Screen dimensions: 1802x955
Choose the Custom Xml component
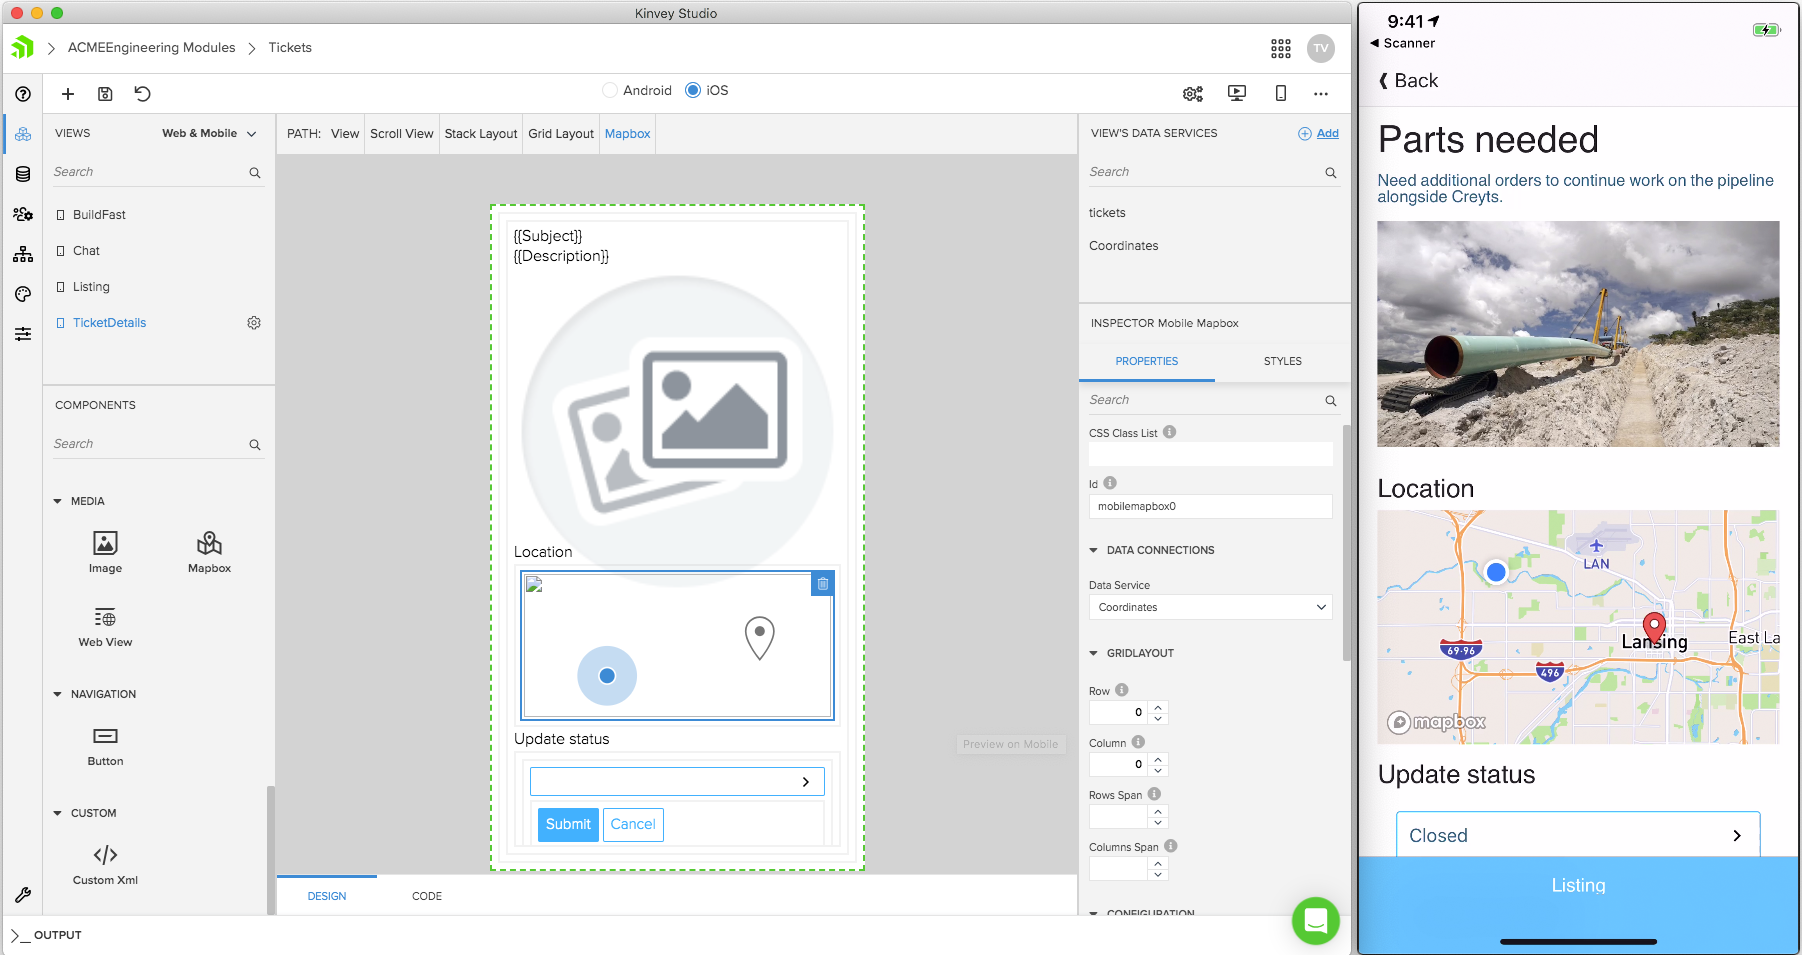pos(105,856)
